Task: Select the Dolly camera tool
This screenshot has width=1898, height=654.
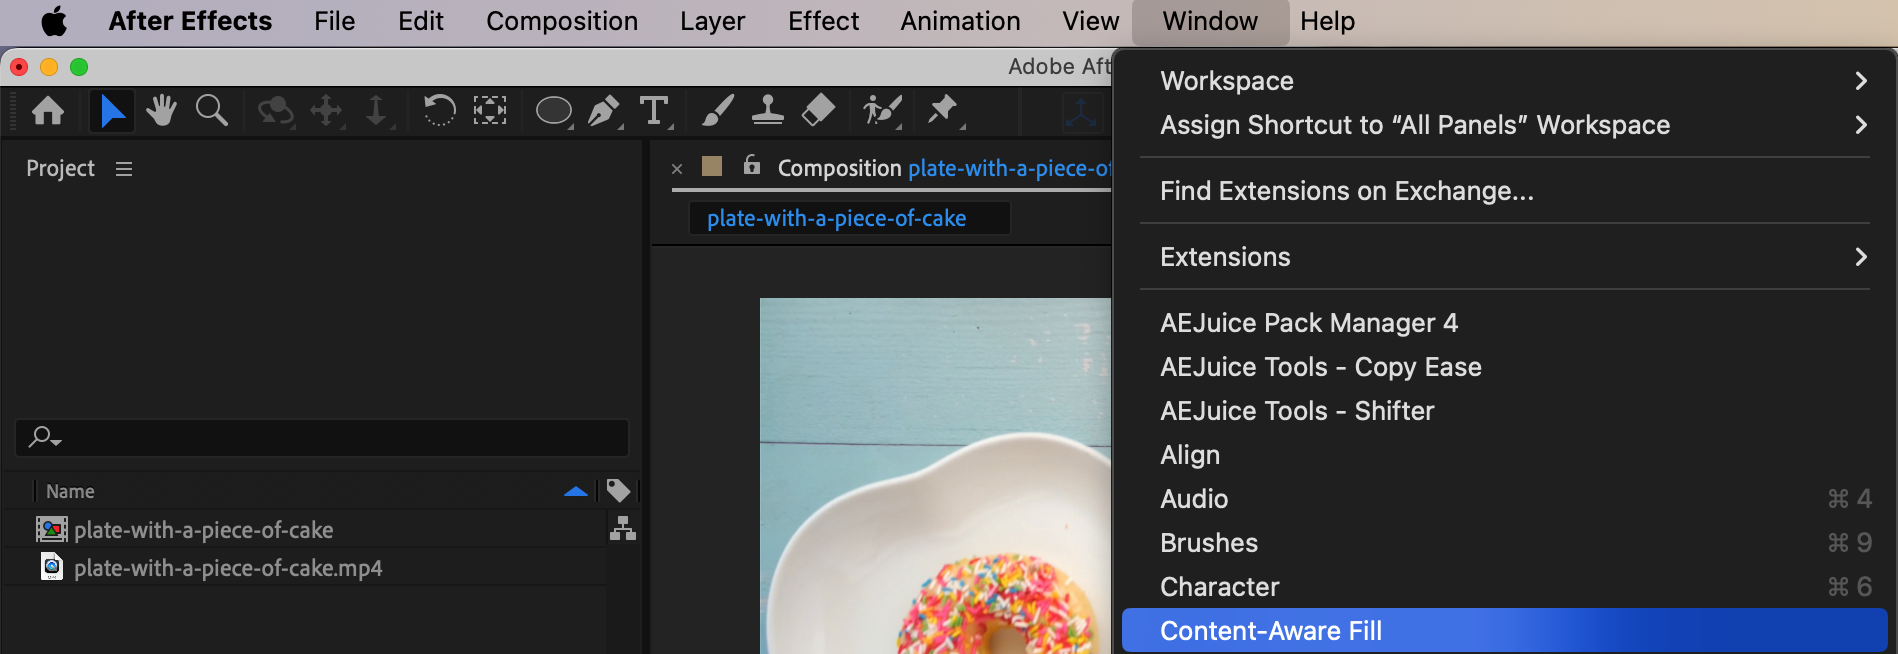Action: point(377,110)
